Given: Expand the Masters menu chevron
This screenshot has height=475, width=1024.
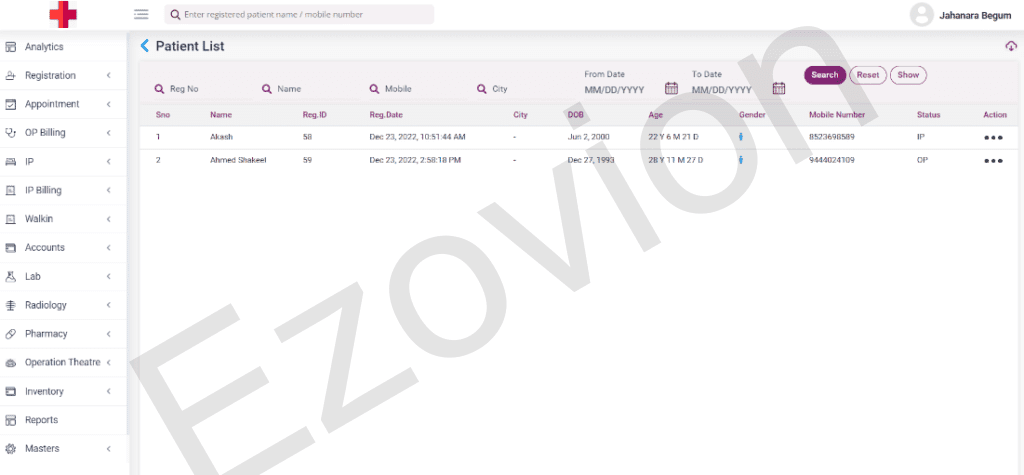Looking at the screenshot, I should (x=108, y=449).
